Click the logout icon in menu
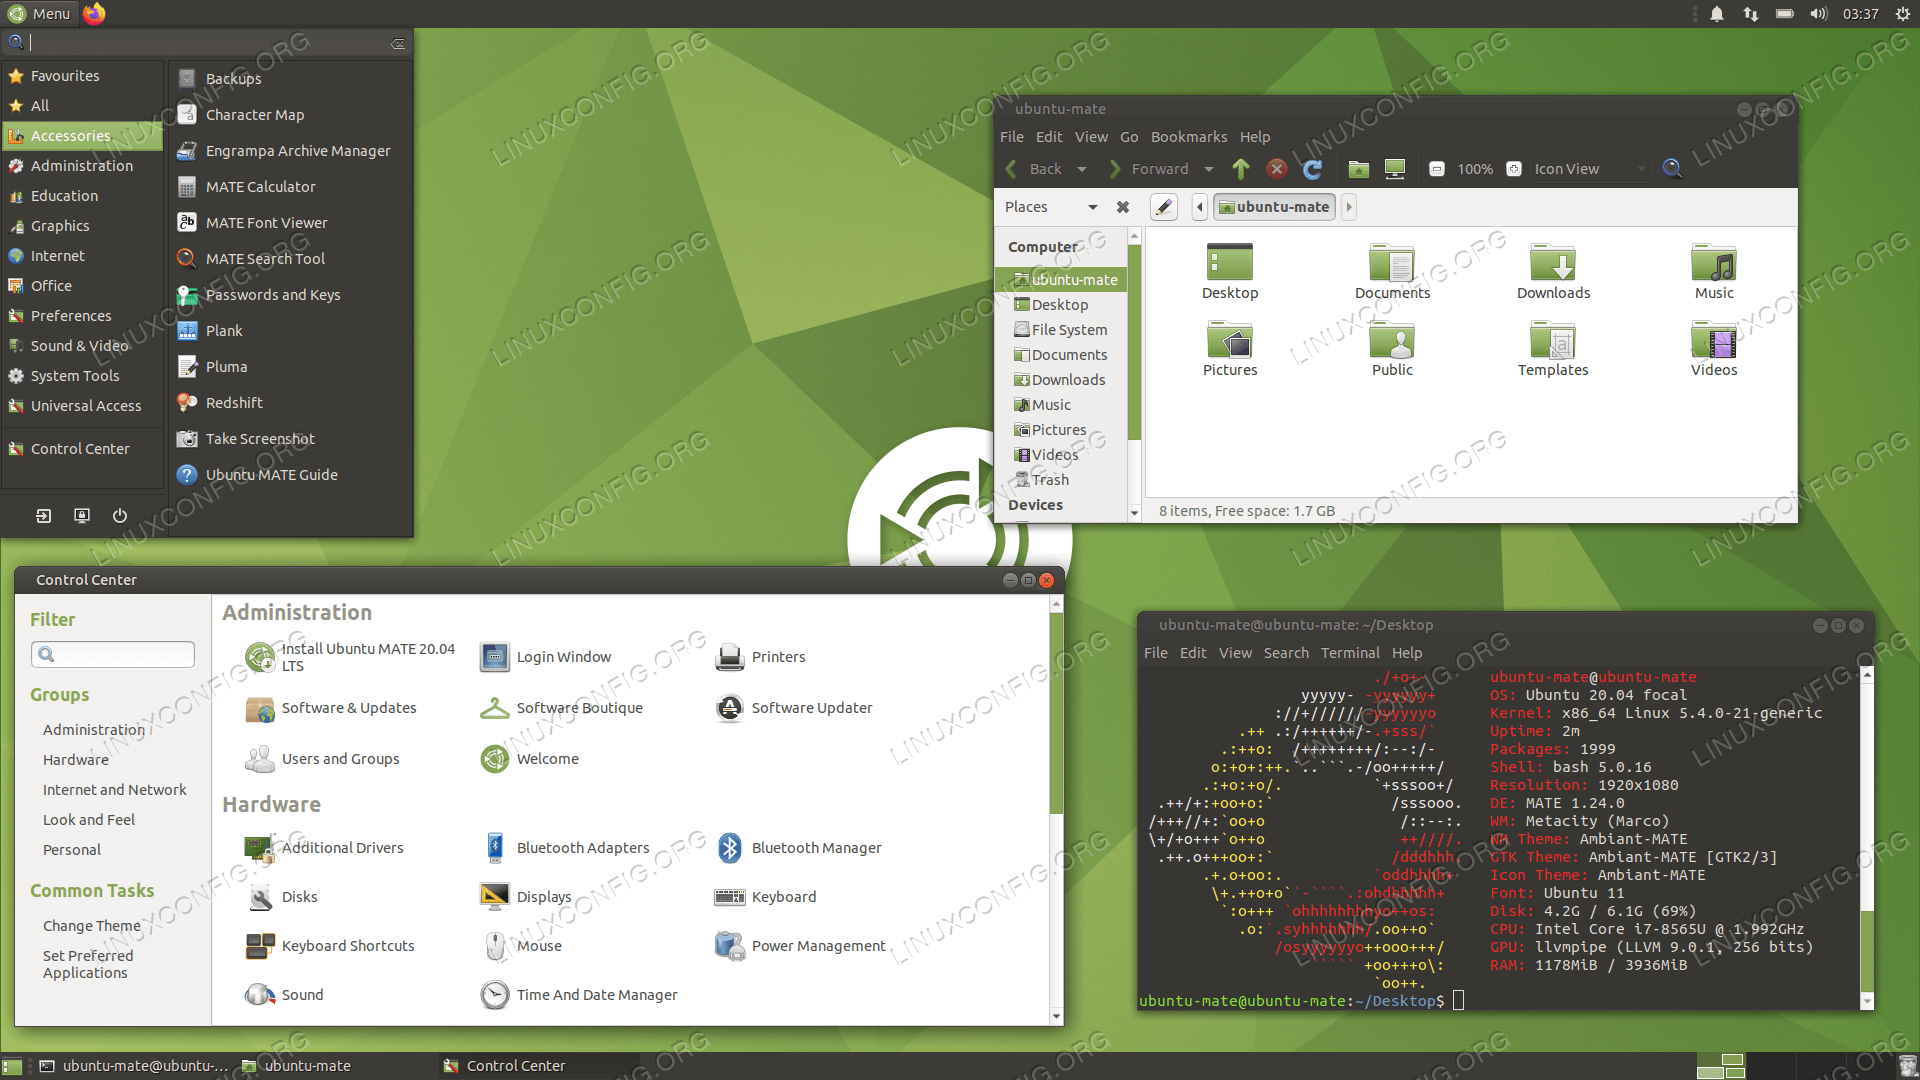This screenshot has height=1080, width=1920. pos(44,516)
